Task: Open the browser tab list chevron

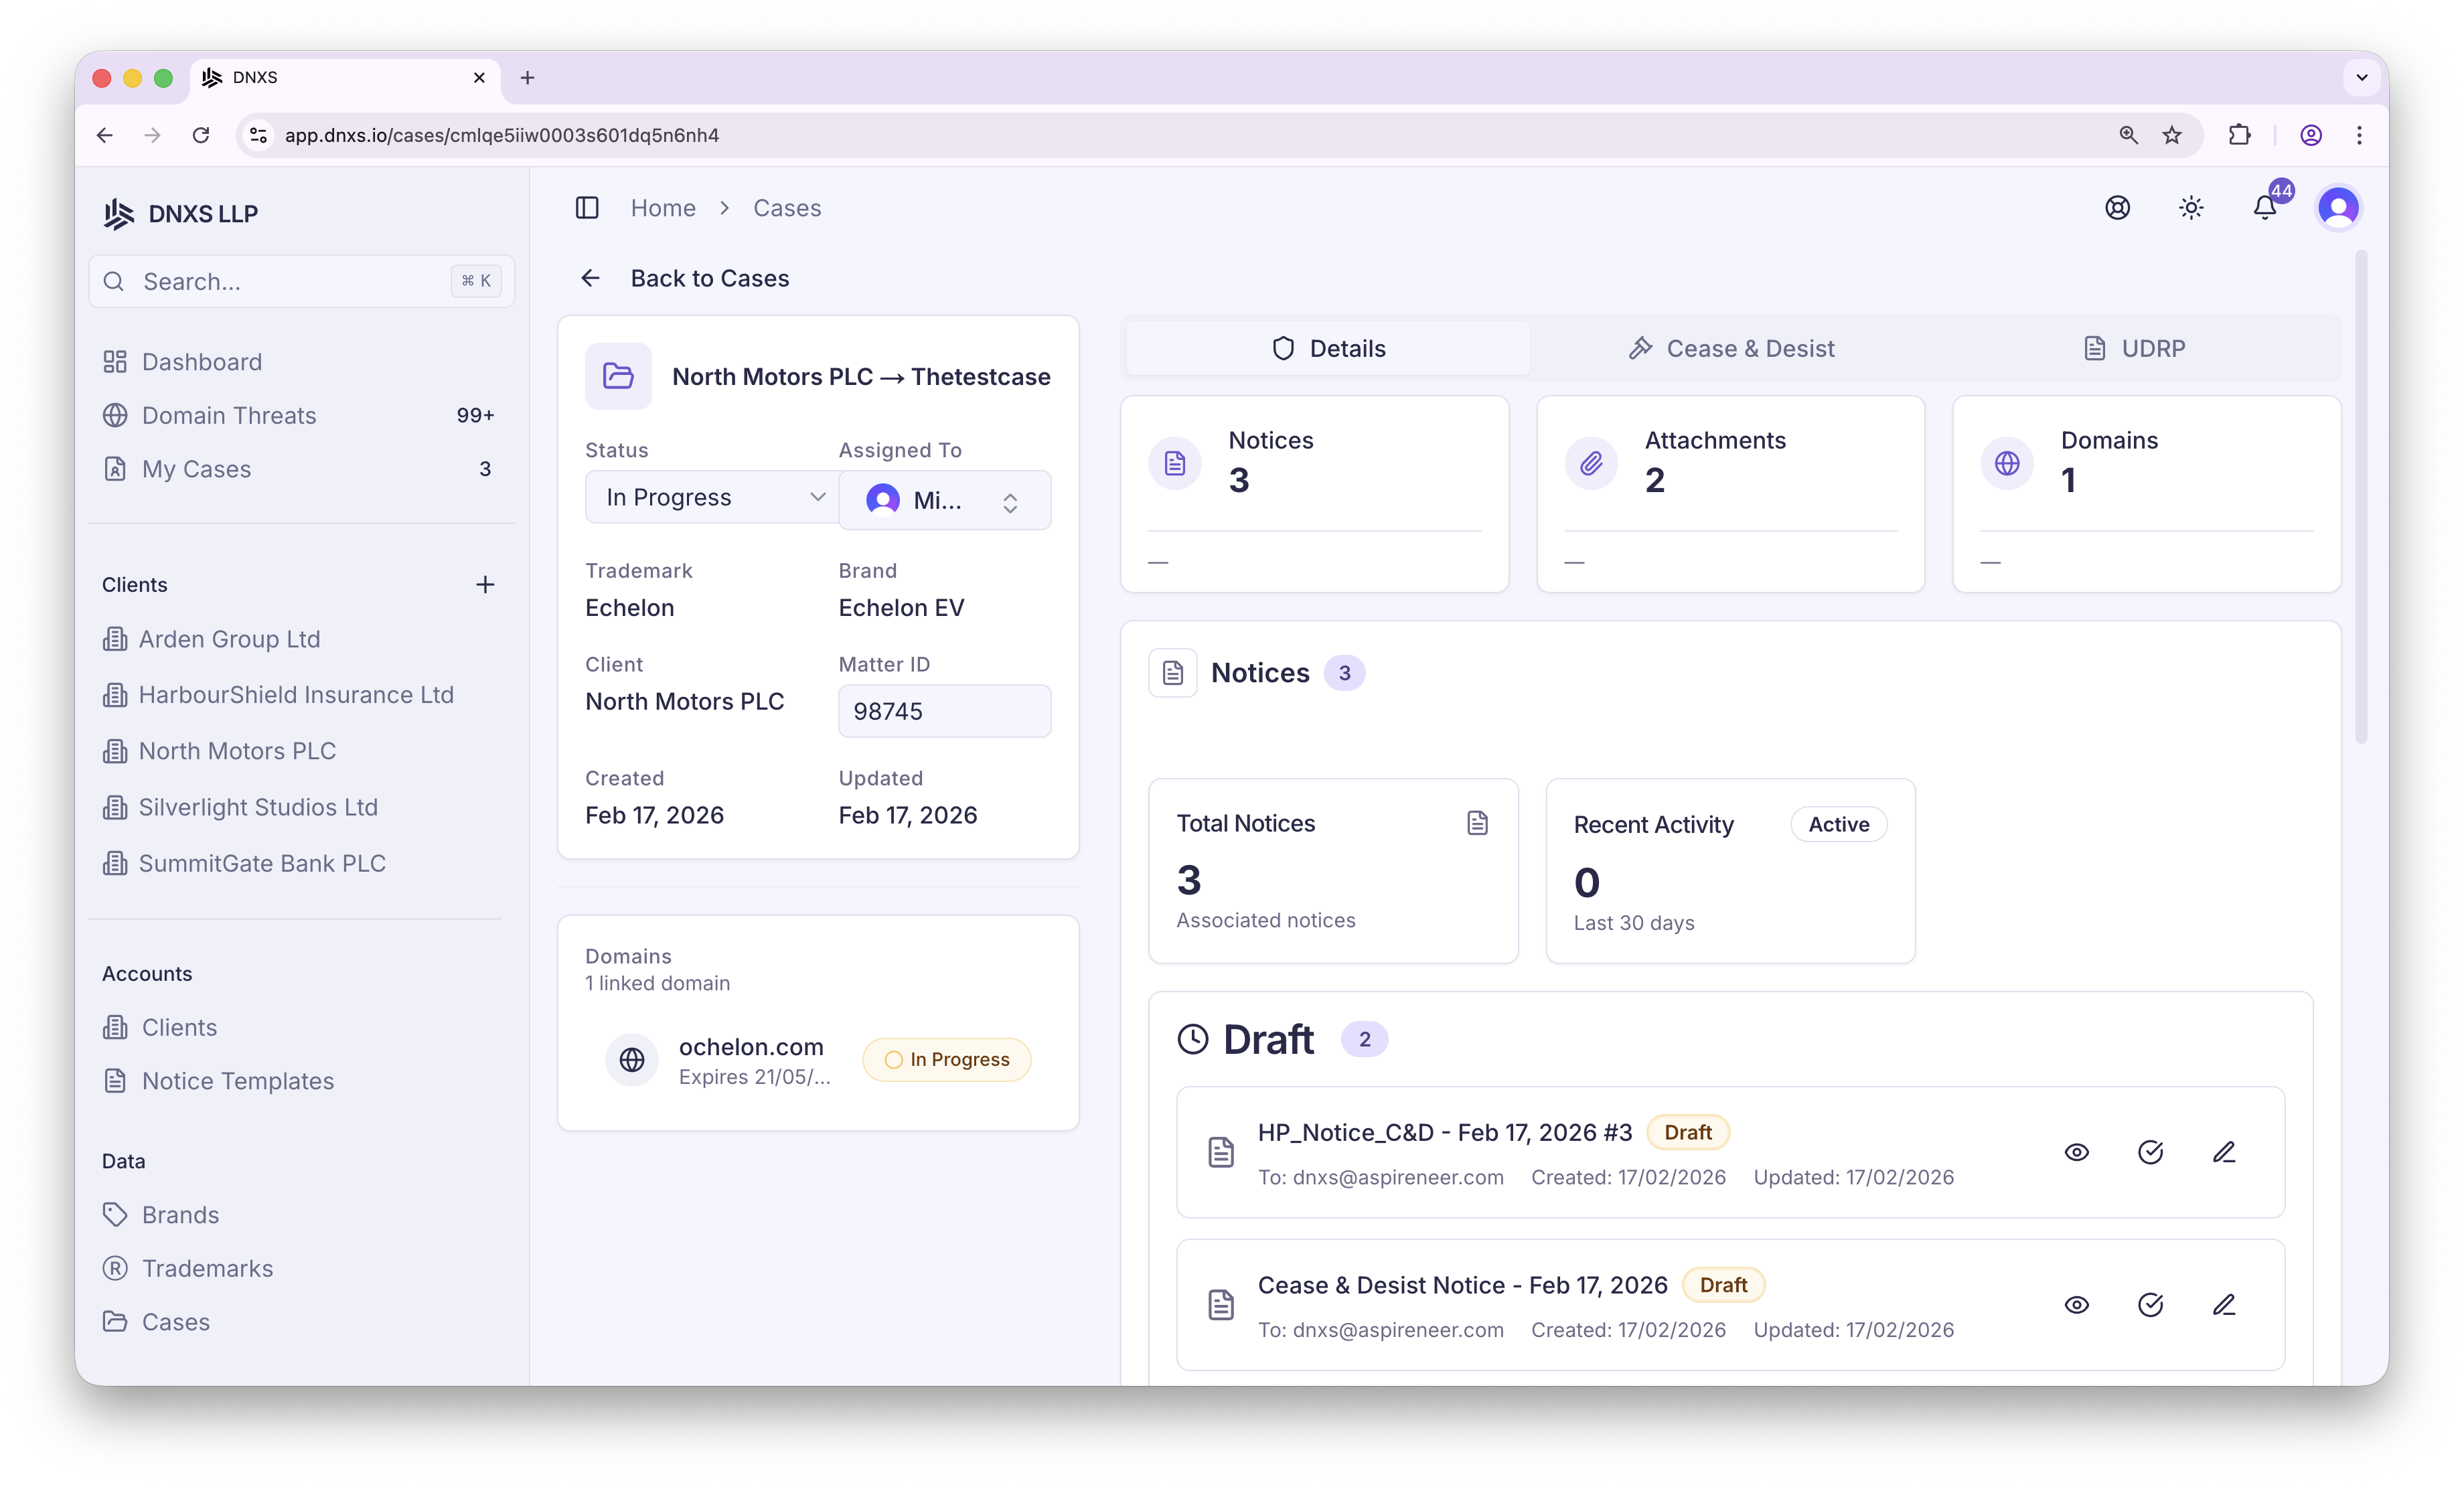Action: pos(2362,77)
